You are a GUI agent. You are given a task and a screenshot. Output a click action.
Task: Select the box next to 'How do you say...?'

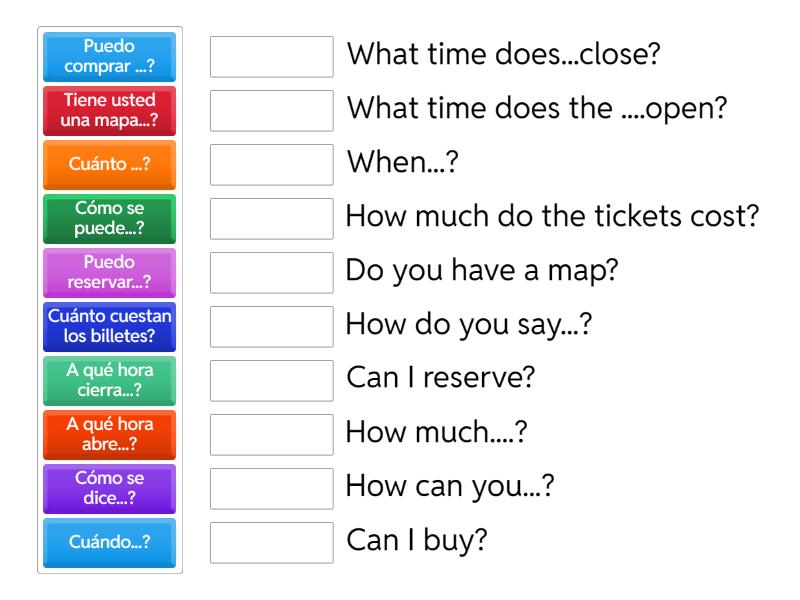[271, 327]
